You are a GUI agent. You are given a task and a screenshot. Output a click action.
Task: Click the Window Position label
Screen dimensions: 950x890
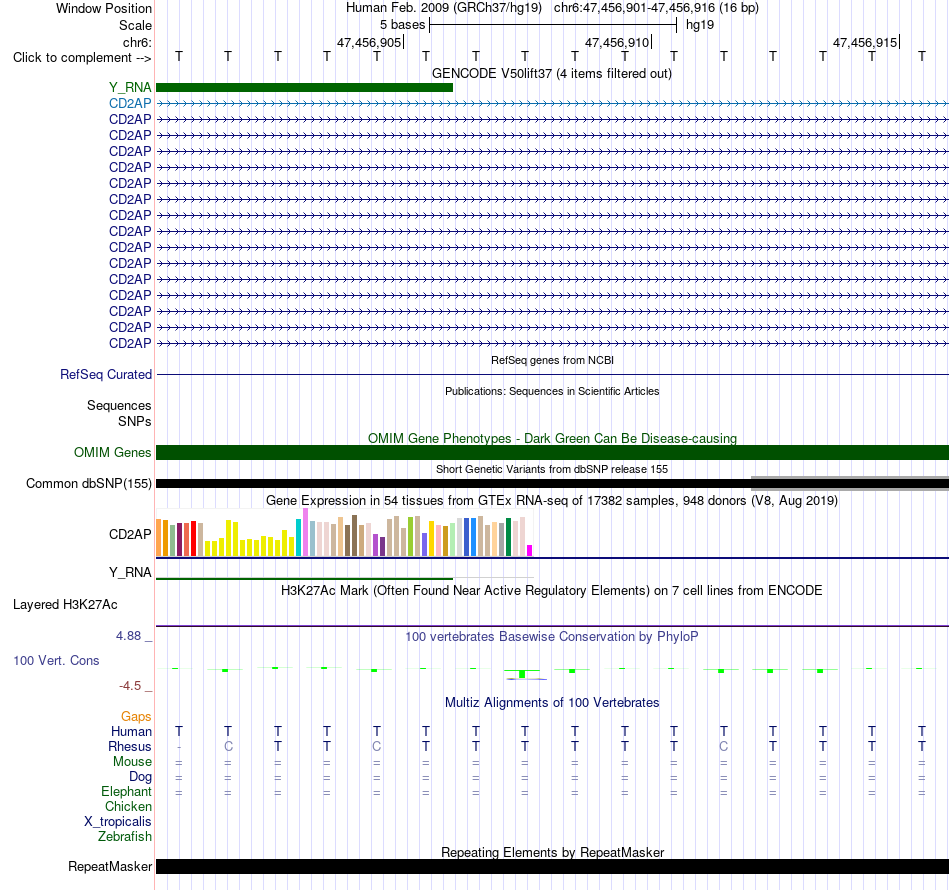coord(104,8)
